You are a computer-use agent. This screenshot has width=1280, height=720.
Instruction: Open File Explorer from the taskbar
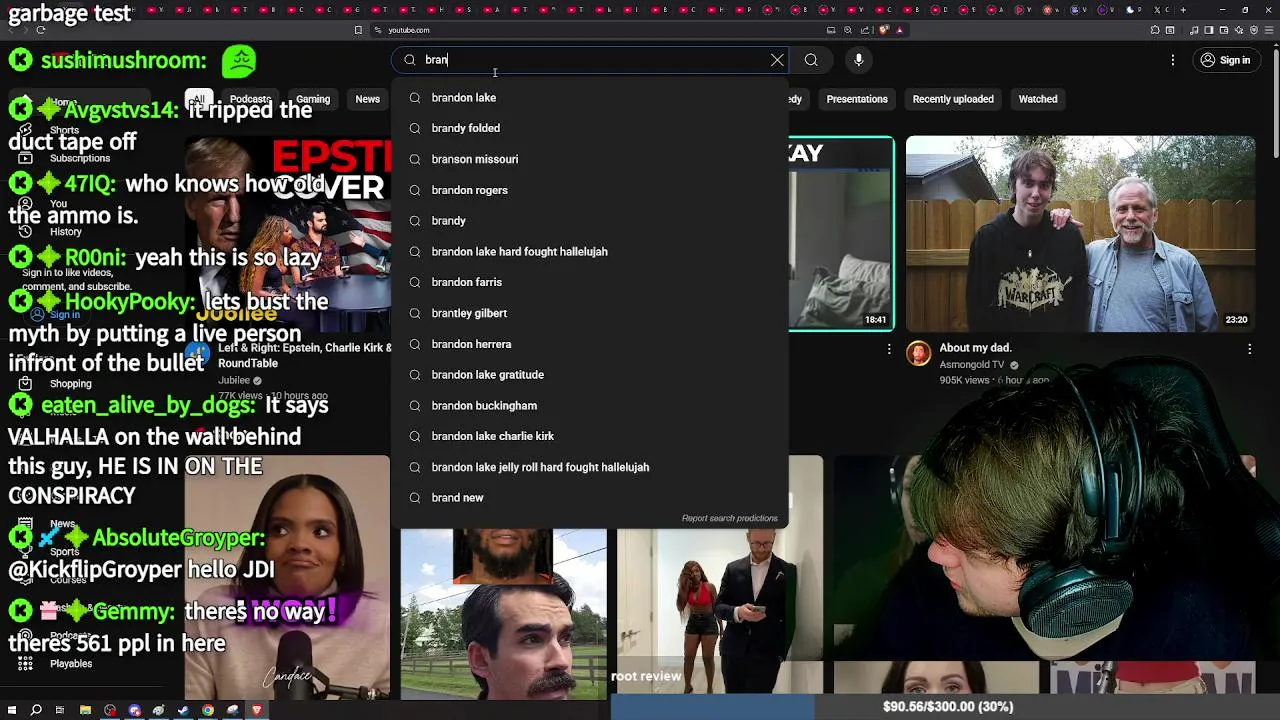pos(85,710)
